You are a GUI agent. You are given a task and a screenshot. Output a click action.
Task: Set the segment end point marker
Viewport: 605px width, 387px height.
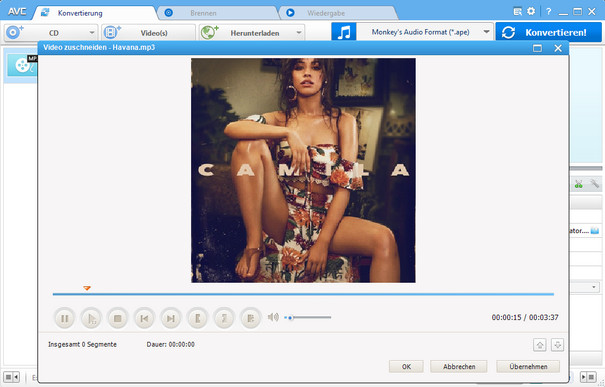(x=224, y=318)
